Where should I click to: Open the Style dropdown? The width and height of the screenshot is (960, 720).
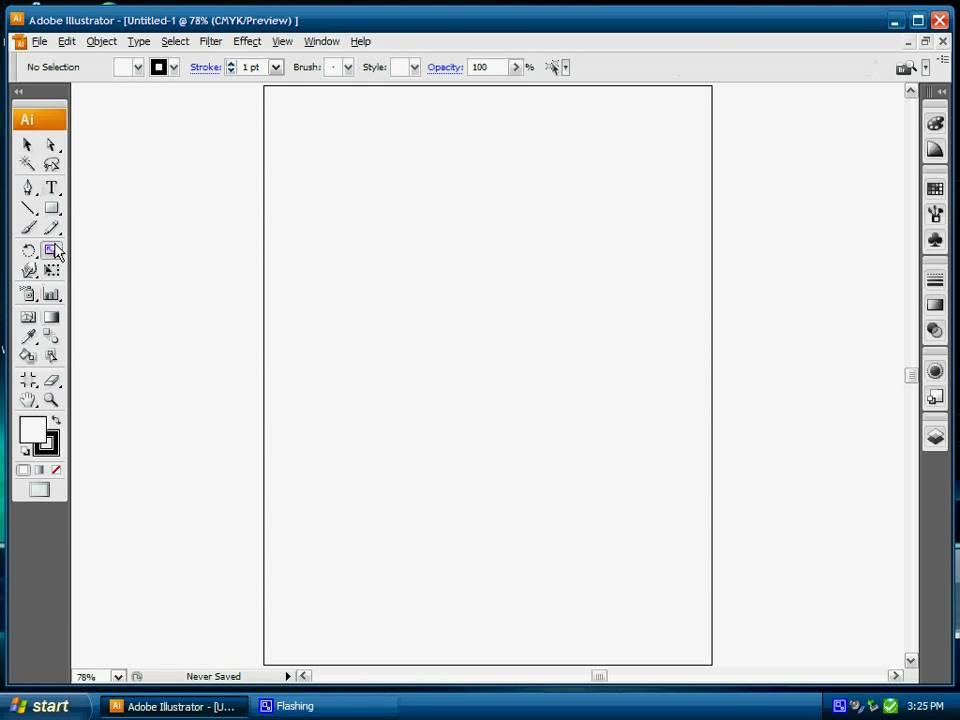pos(414,67)
